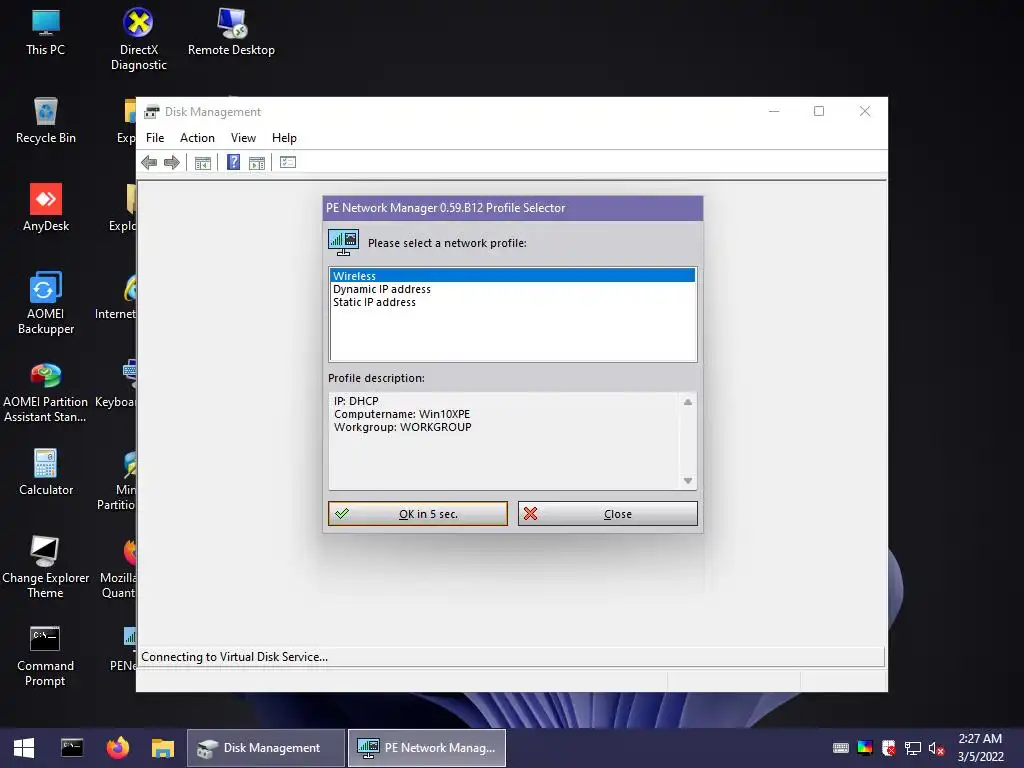Toggle the Show/Hide Console Tree toolbar icon
1024x768 pixels.
[202, 163]
